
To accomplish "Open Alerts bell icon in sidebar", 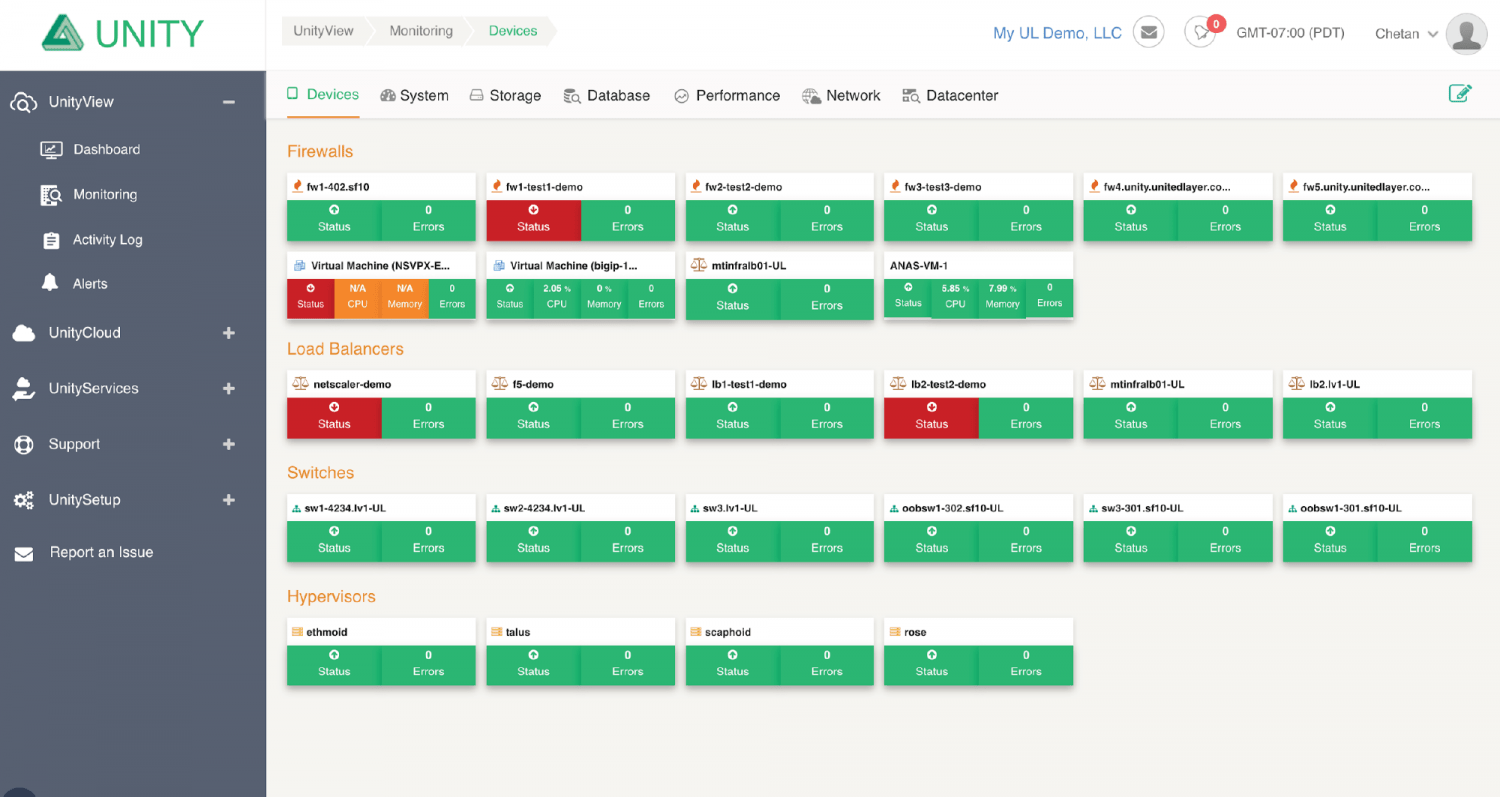I will pyautogui.click(x=50, y=283).
